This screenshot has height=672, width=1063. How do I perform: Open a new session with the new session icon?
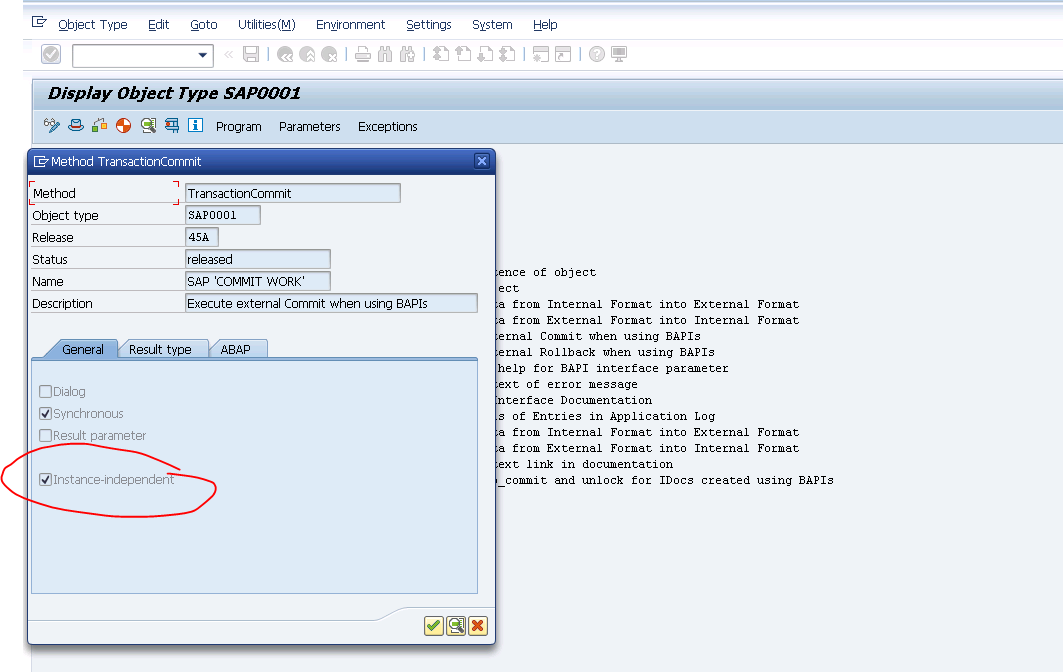pyautogui.click(x=541, y=55)
